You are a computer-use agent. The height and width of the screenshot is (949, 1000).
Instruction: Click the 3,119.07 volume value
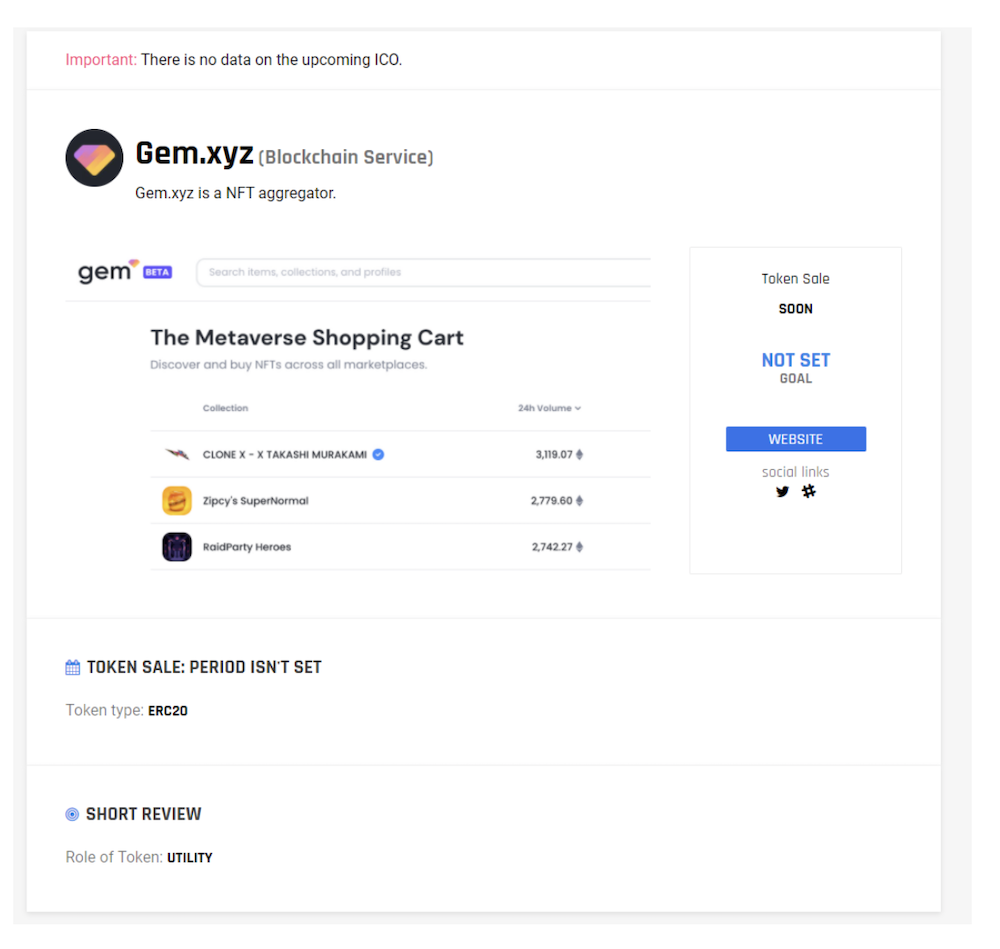554,454
